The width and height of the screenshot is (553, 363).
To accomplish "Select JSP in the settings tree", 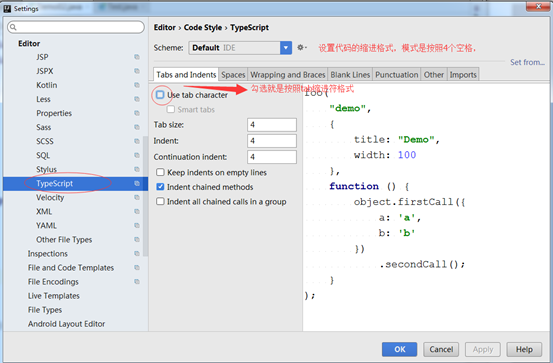I will point(42,57).
